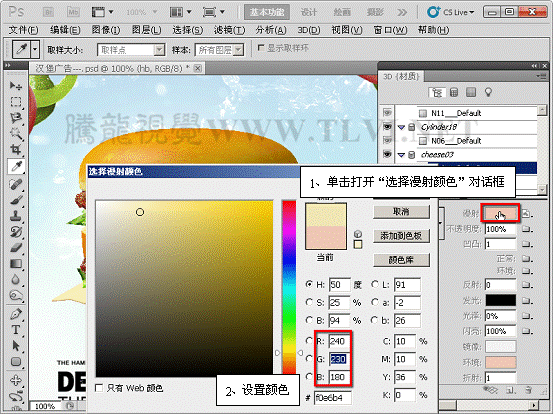Open the 文件(F) menu

point(23,30)
